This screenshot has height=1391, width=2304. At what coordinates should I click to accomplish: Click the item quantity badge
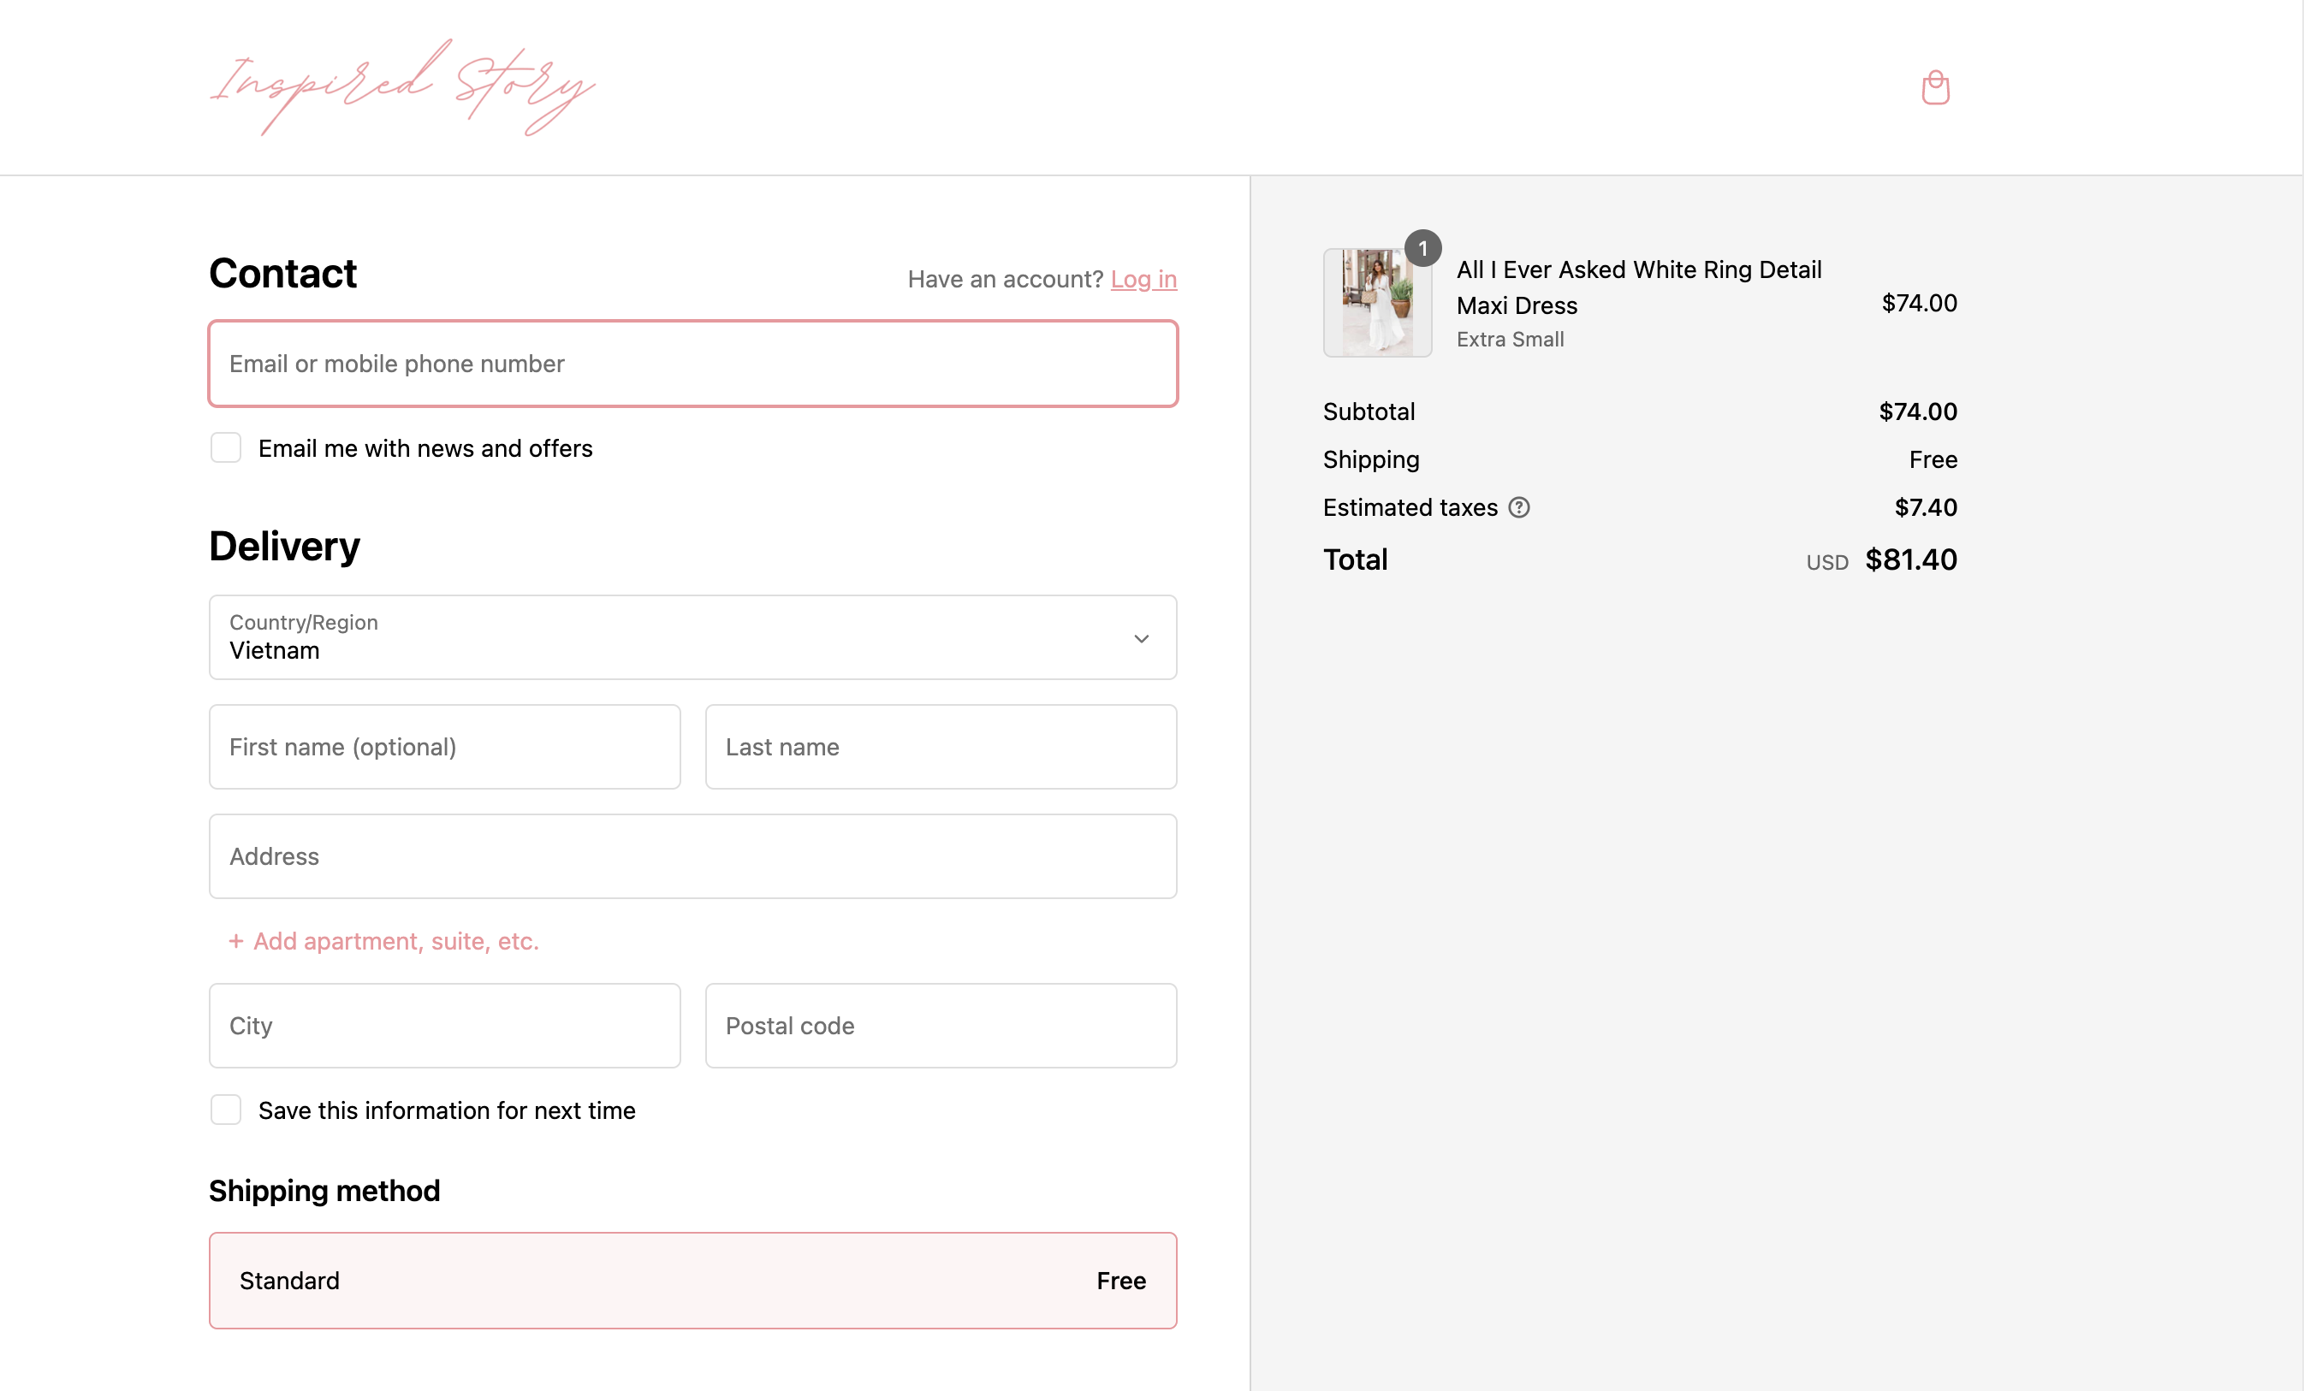1422,248
